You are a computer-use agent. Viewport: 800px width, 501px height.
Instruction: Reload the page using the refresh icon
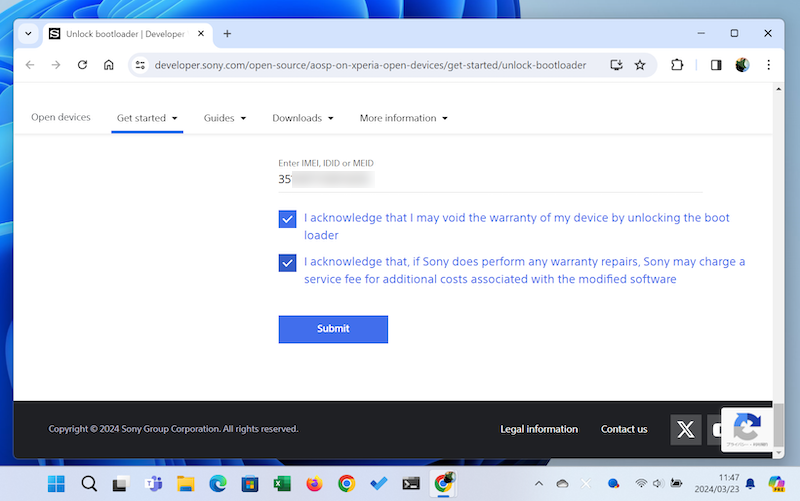82,65
